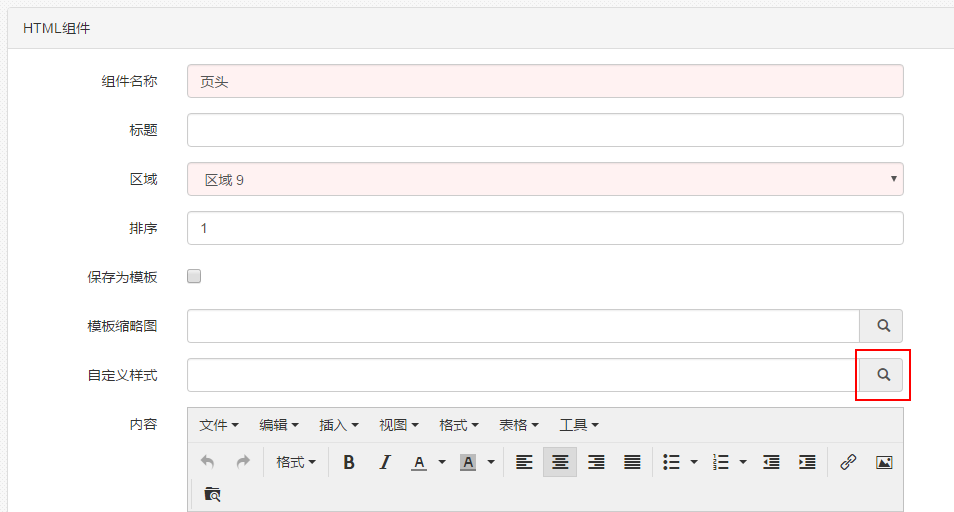Image resolution: width=954 pixels, height=512 pixels.
Task: Click the 排序 input field
Action: (545, 228)
